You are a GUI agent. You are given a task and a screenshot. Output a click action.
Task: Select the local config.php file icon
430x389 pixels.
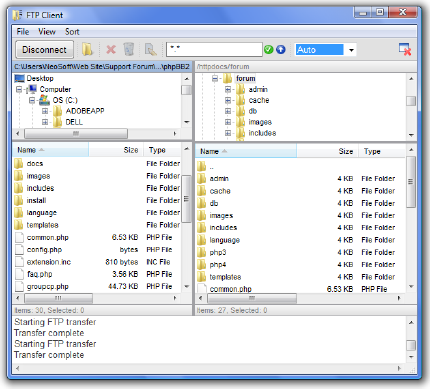(20, 250)
